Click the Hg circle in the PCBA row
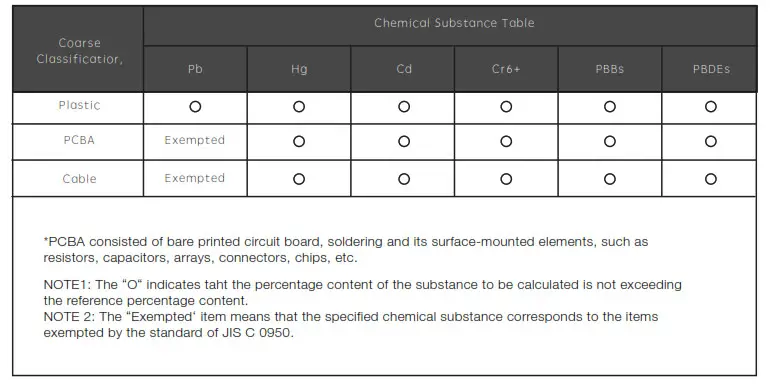 [x=299, y=142]
